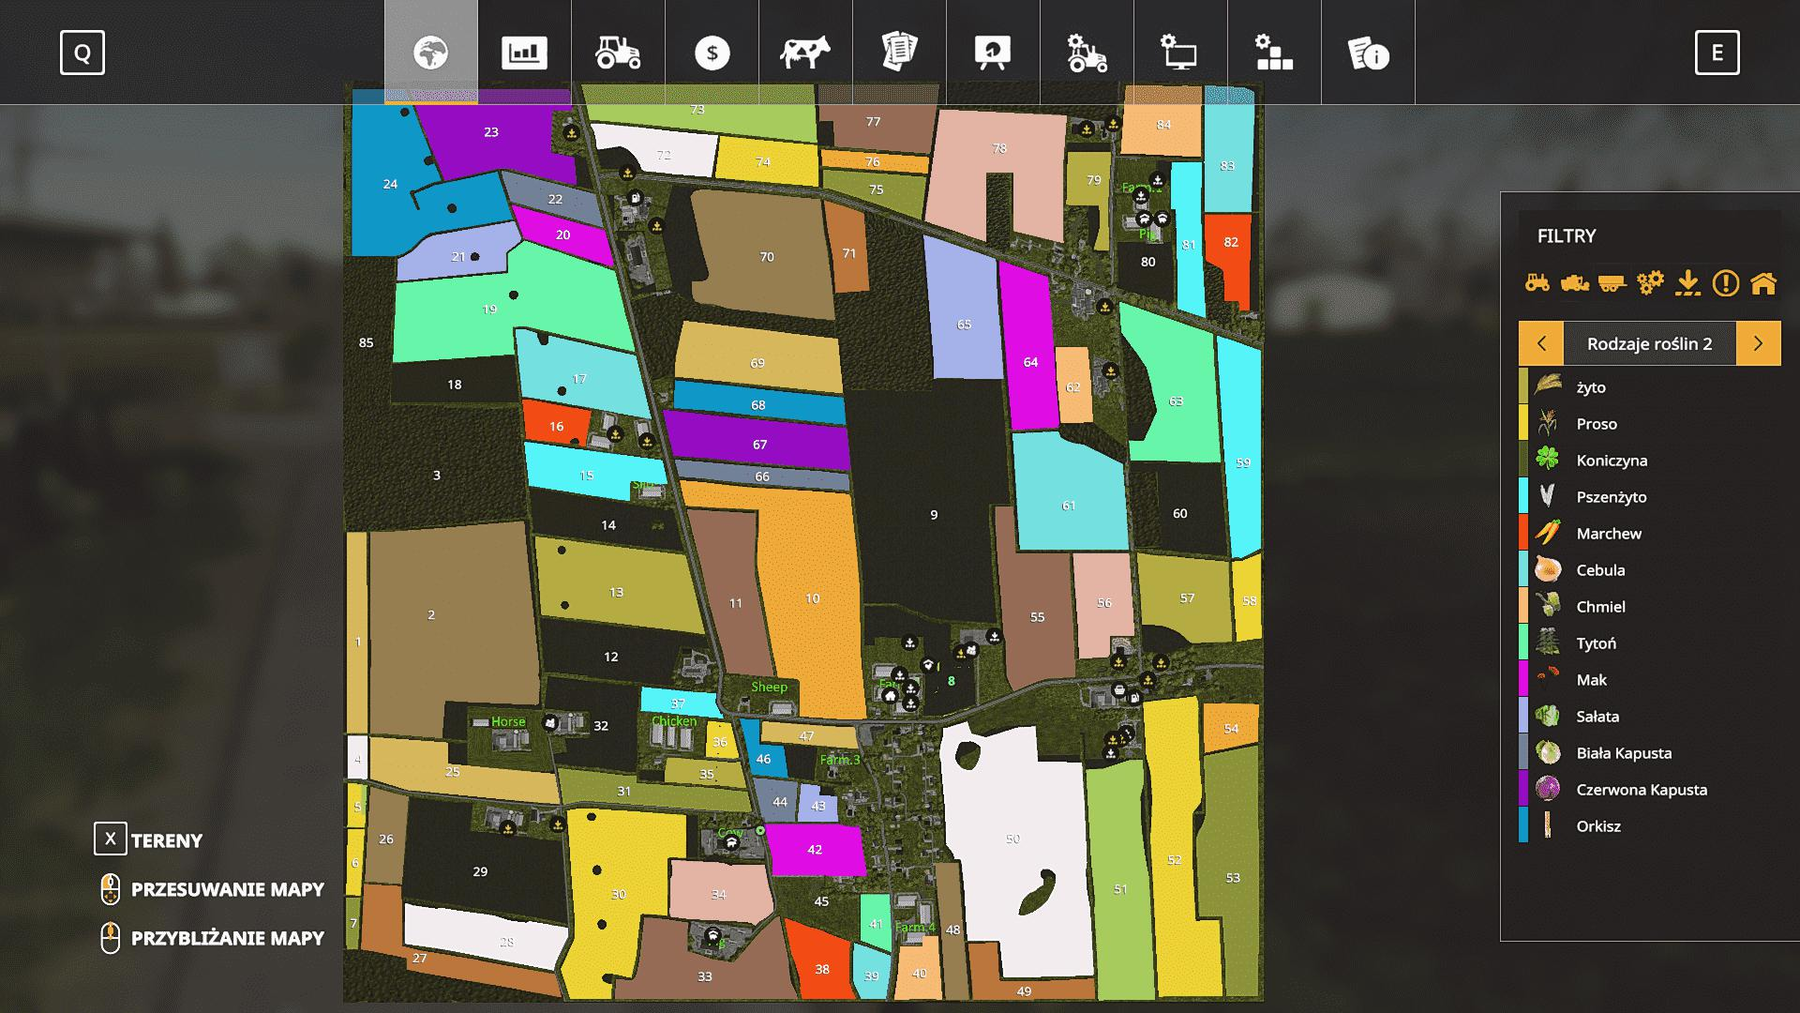Toggle the unloading points arrow filter
This screenshot has height=1013, width=1800.
click(1688, 283)
